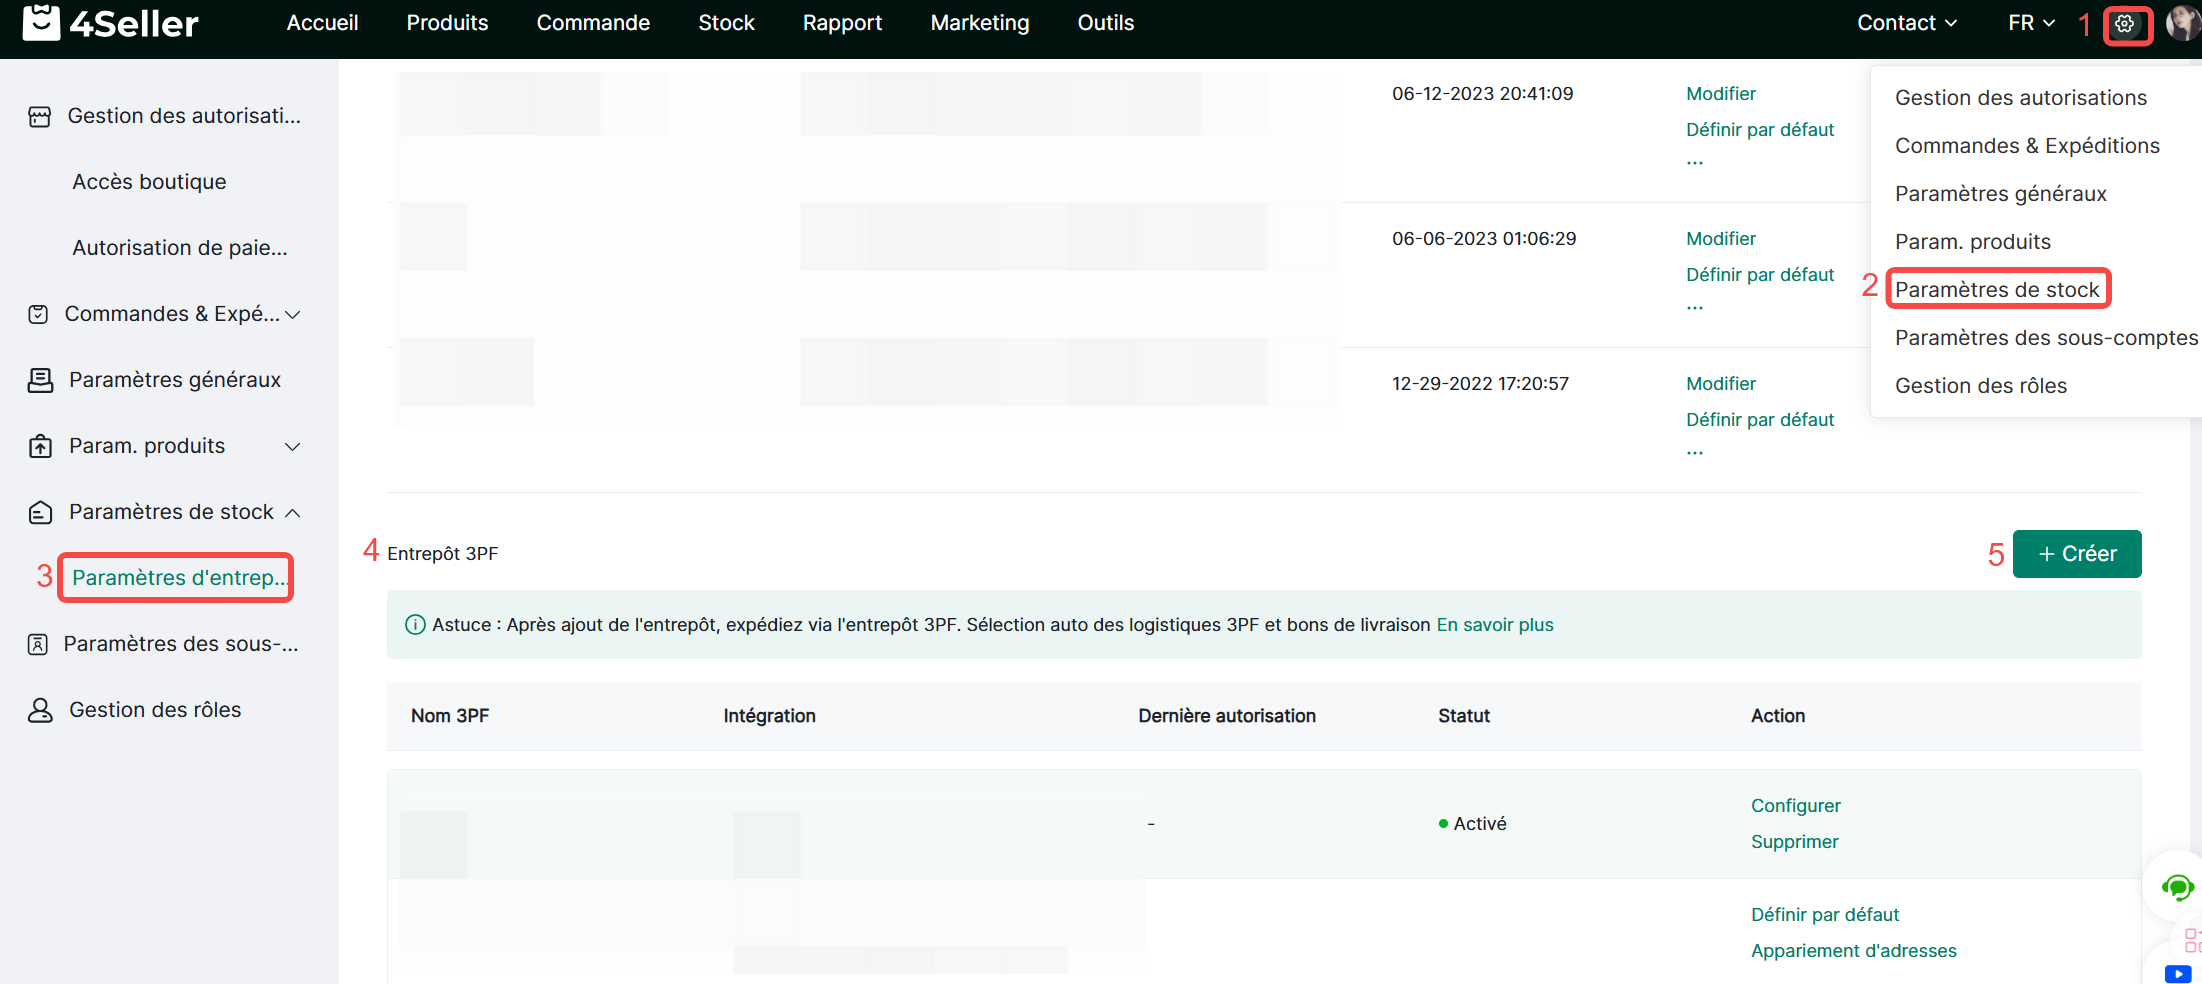Select Paramètres d'entrepôt in sidebar

click(178, 578)
